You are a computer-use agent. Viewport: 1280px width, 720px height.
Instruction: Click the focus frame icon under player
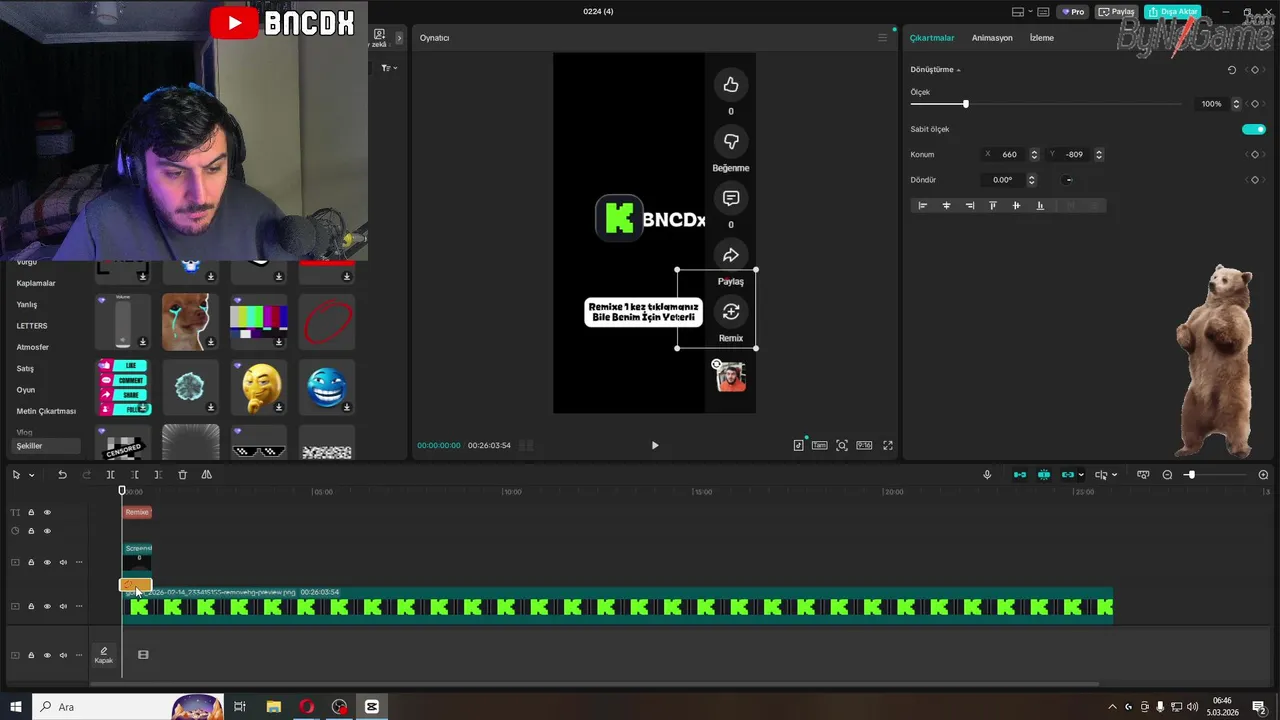click(x=842, y=445)
